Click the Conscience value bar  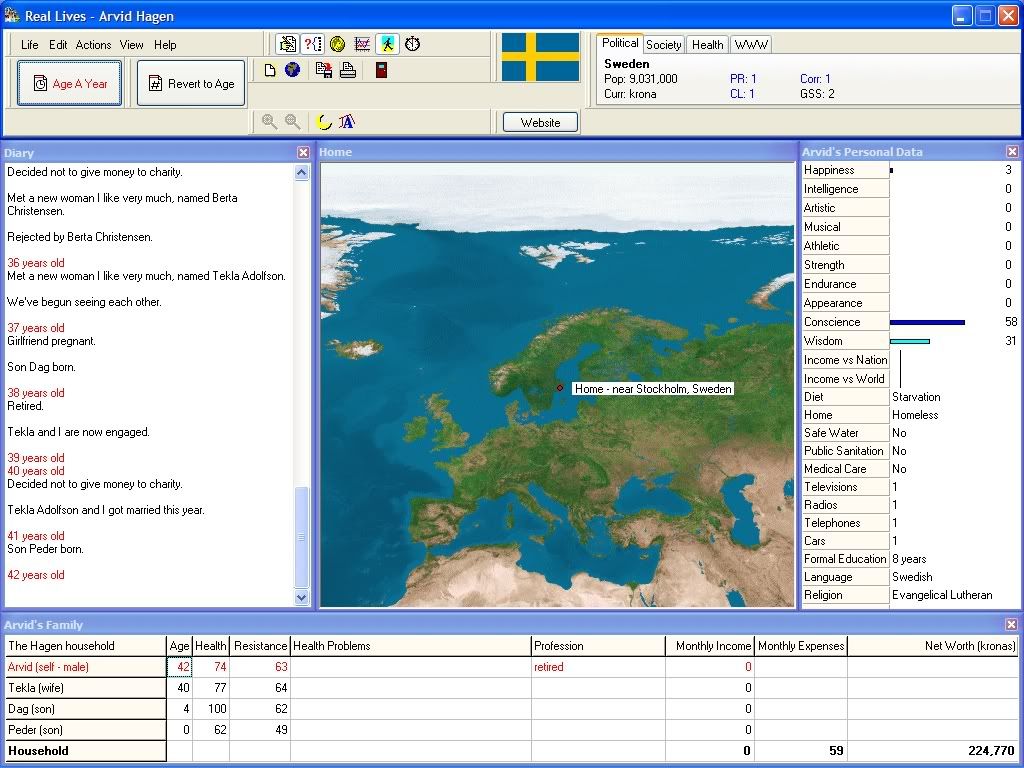pos(927,322)
